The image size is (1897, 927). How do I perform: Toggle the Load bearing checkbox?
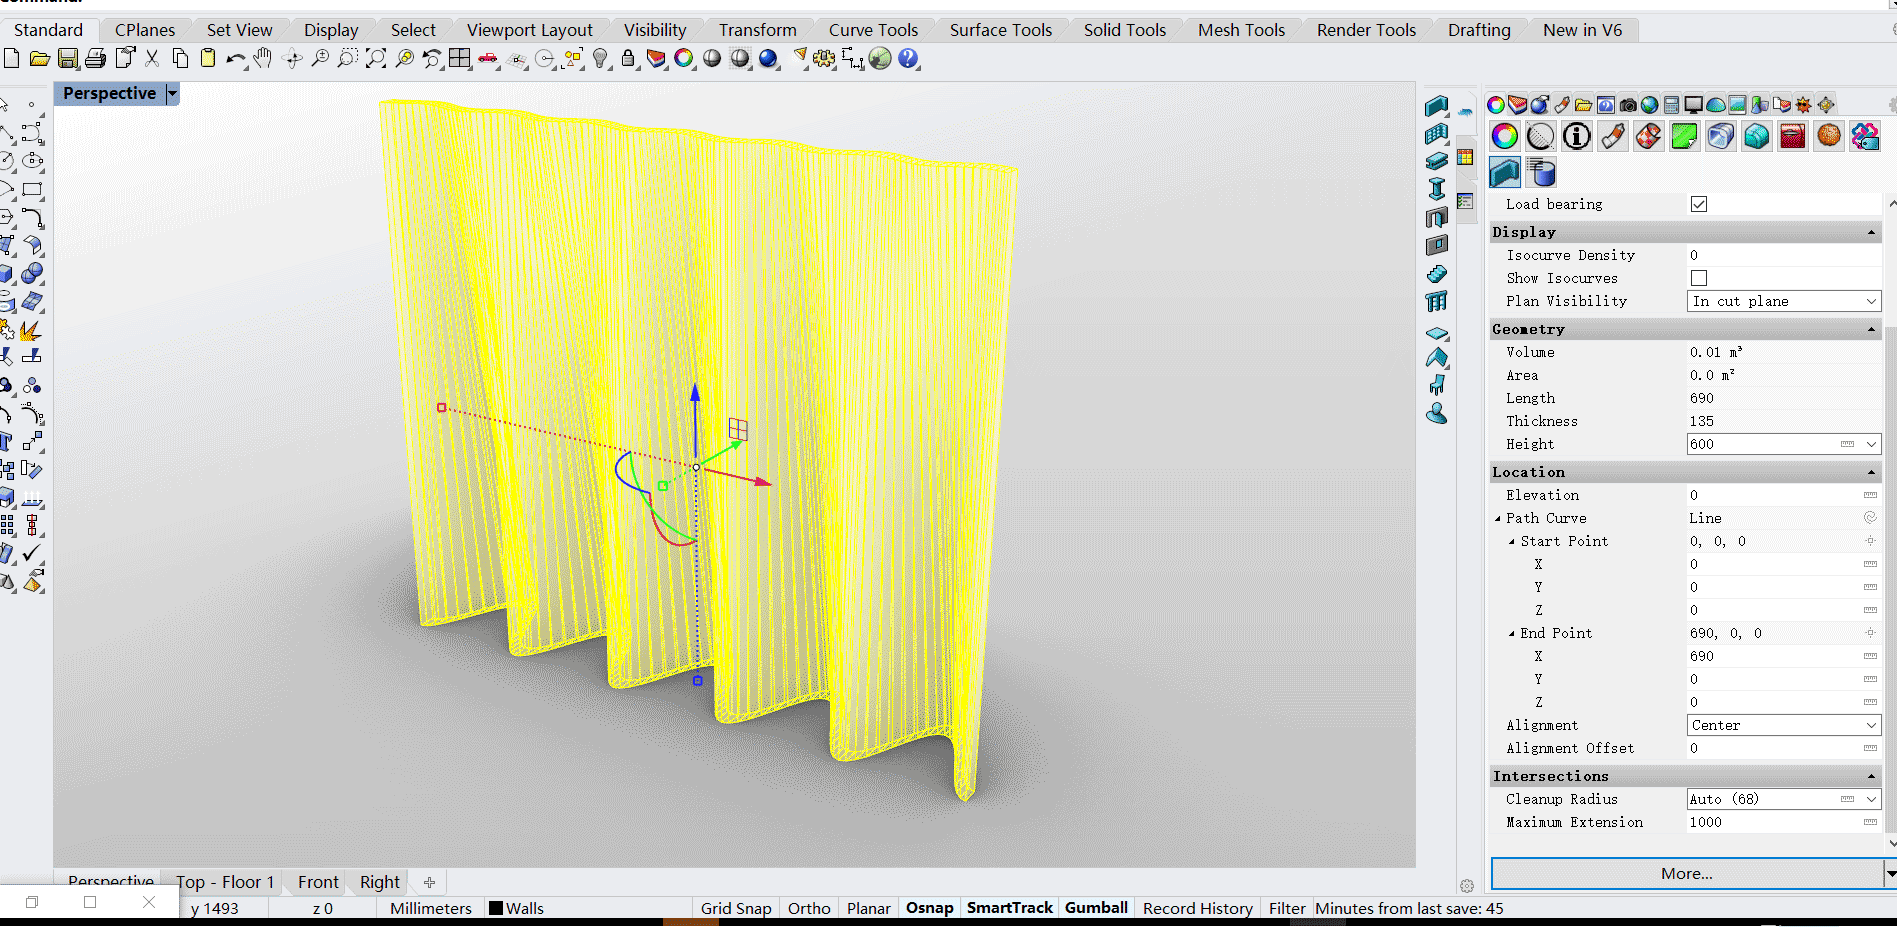(1699, 204)
